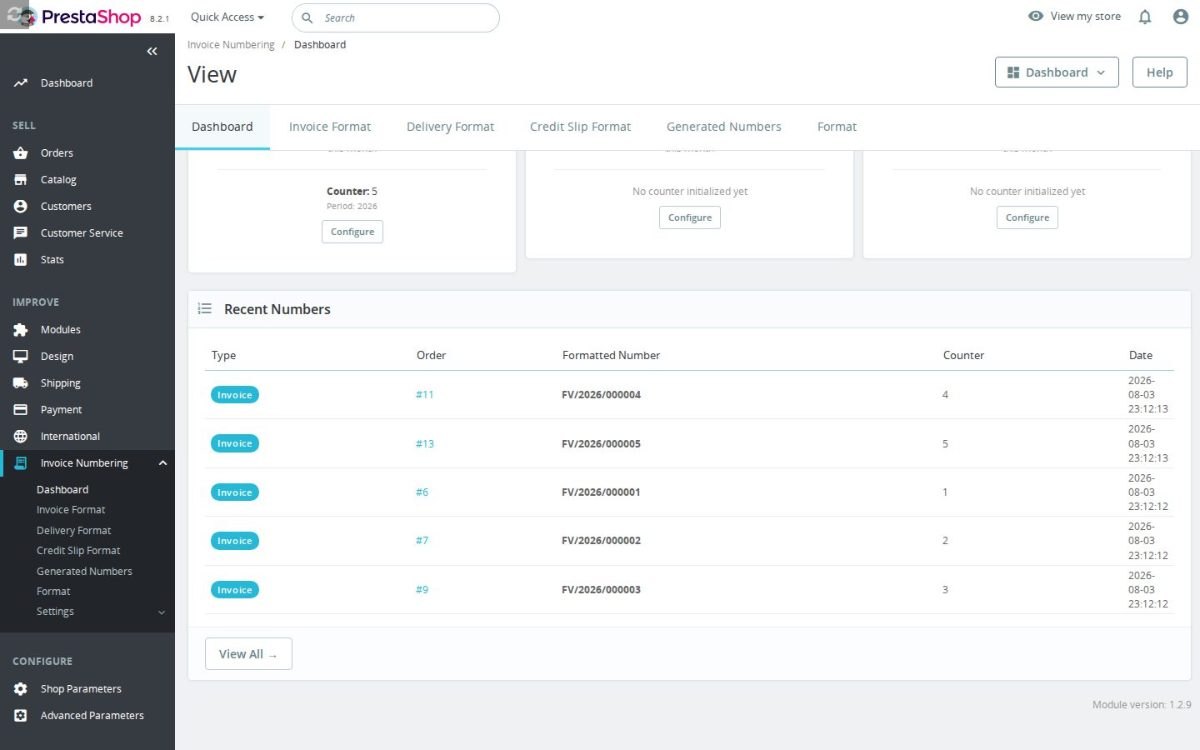The height and width of the screenshot is (750, 1200).
Task: Click the Stats bar chart icon
Action: coord(20,260)
